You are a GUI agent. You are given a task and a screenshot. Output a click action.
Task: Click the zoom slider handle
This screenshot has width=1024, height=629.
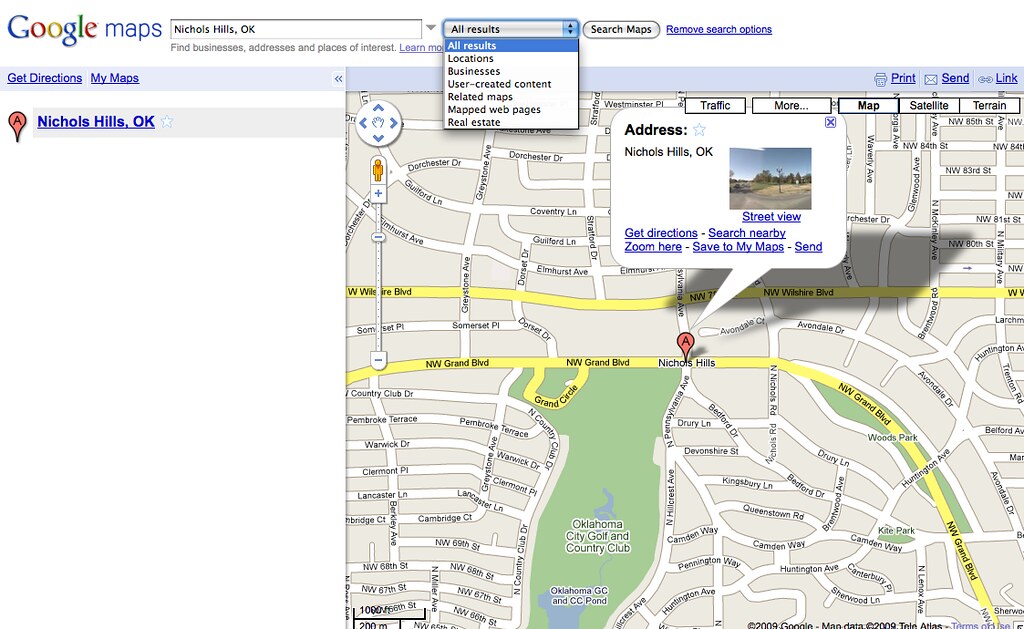point(379,237)
